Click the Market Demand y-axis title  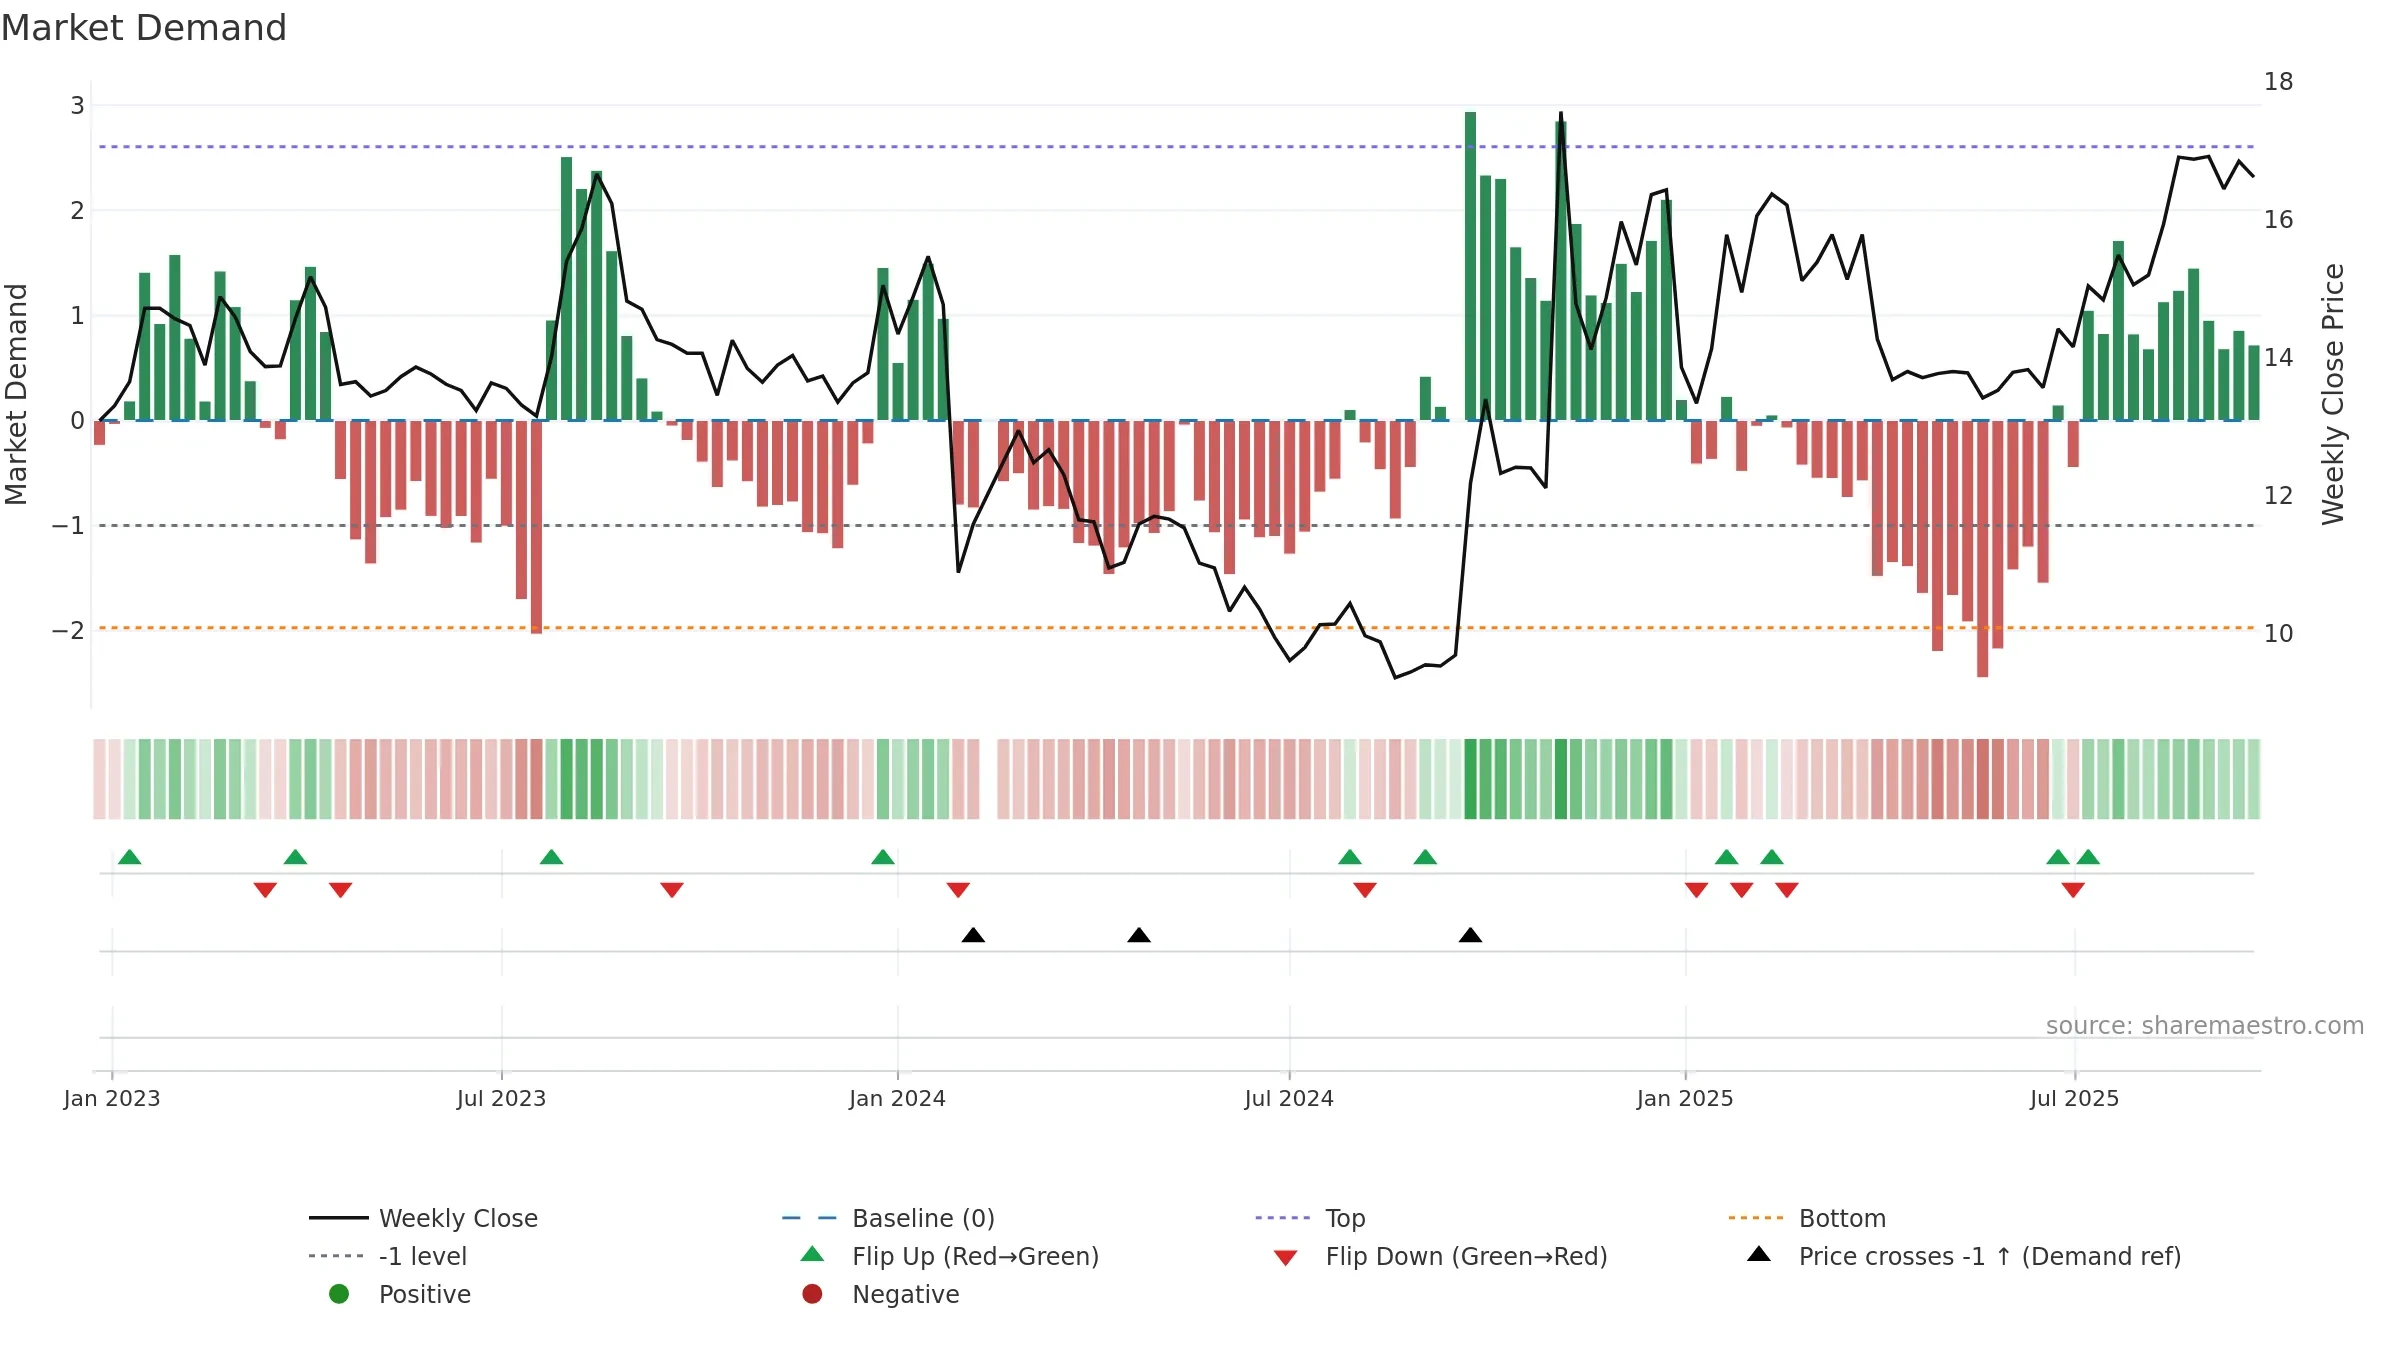point(16,394)
